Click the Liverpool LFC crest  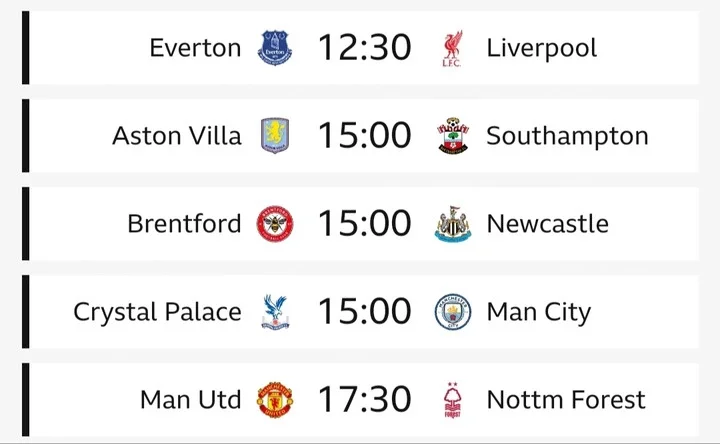pos(453,49)
